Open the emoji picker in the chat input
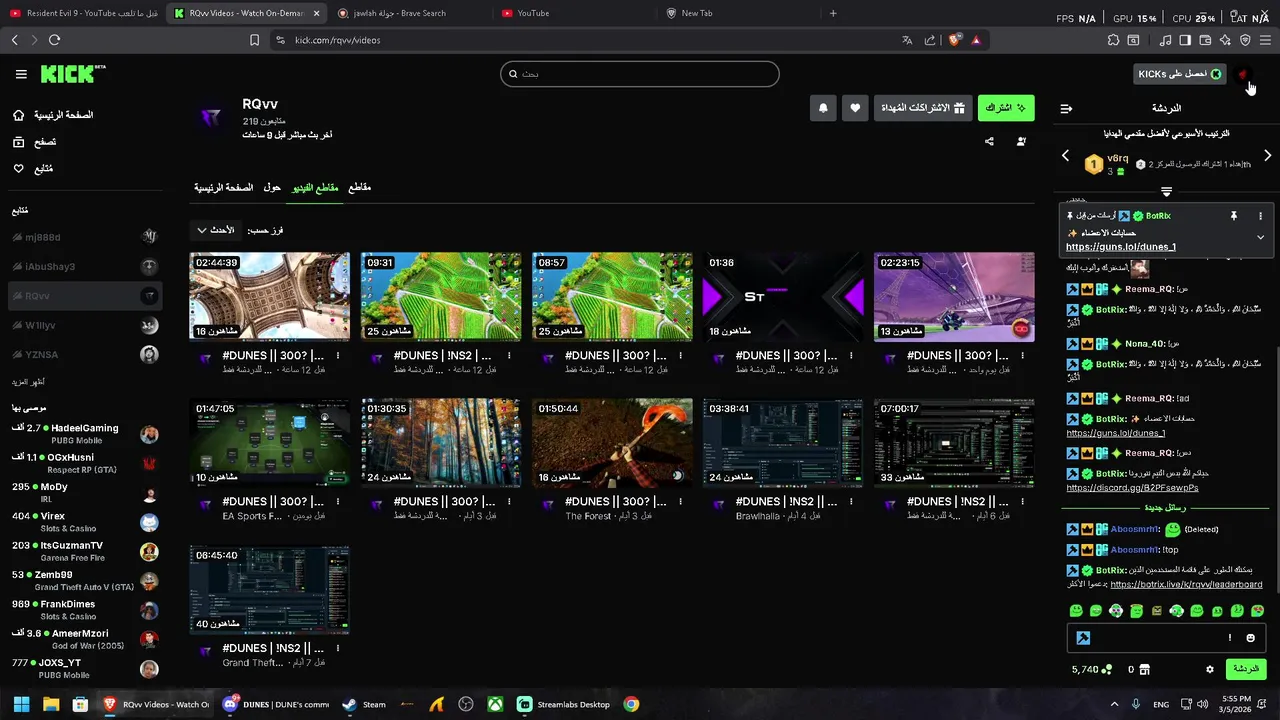Screen dimensions: 1280x720 [1250, 638]
